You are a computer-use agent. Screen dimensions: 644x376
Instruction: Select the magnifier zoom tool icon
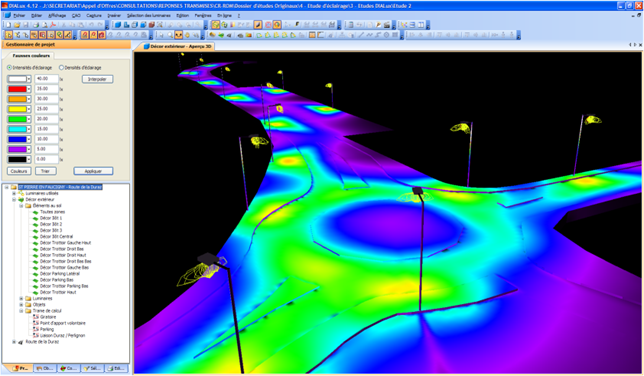point(170,35)
